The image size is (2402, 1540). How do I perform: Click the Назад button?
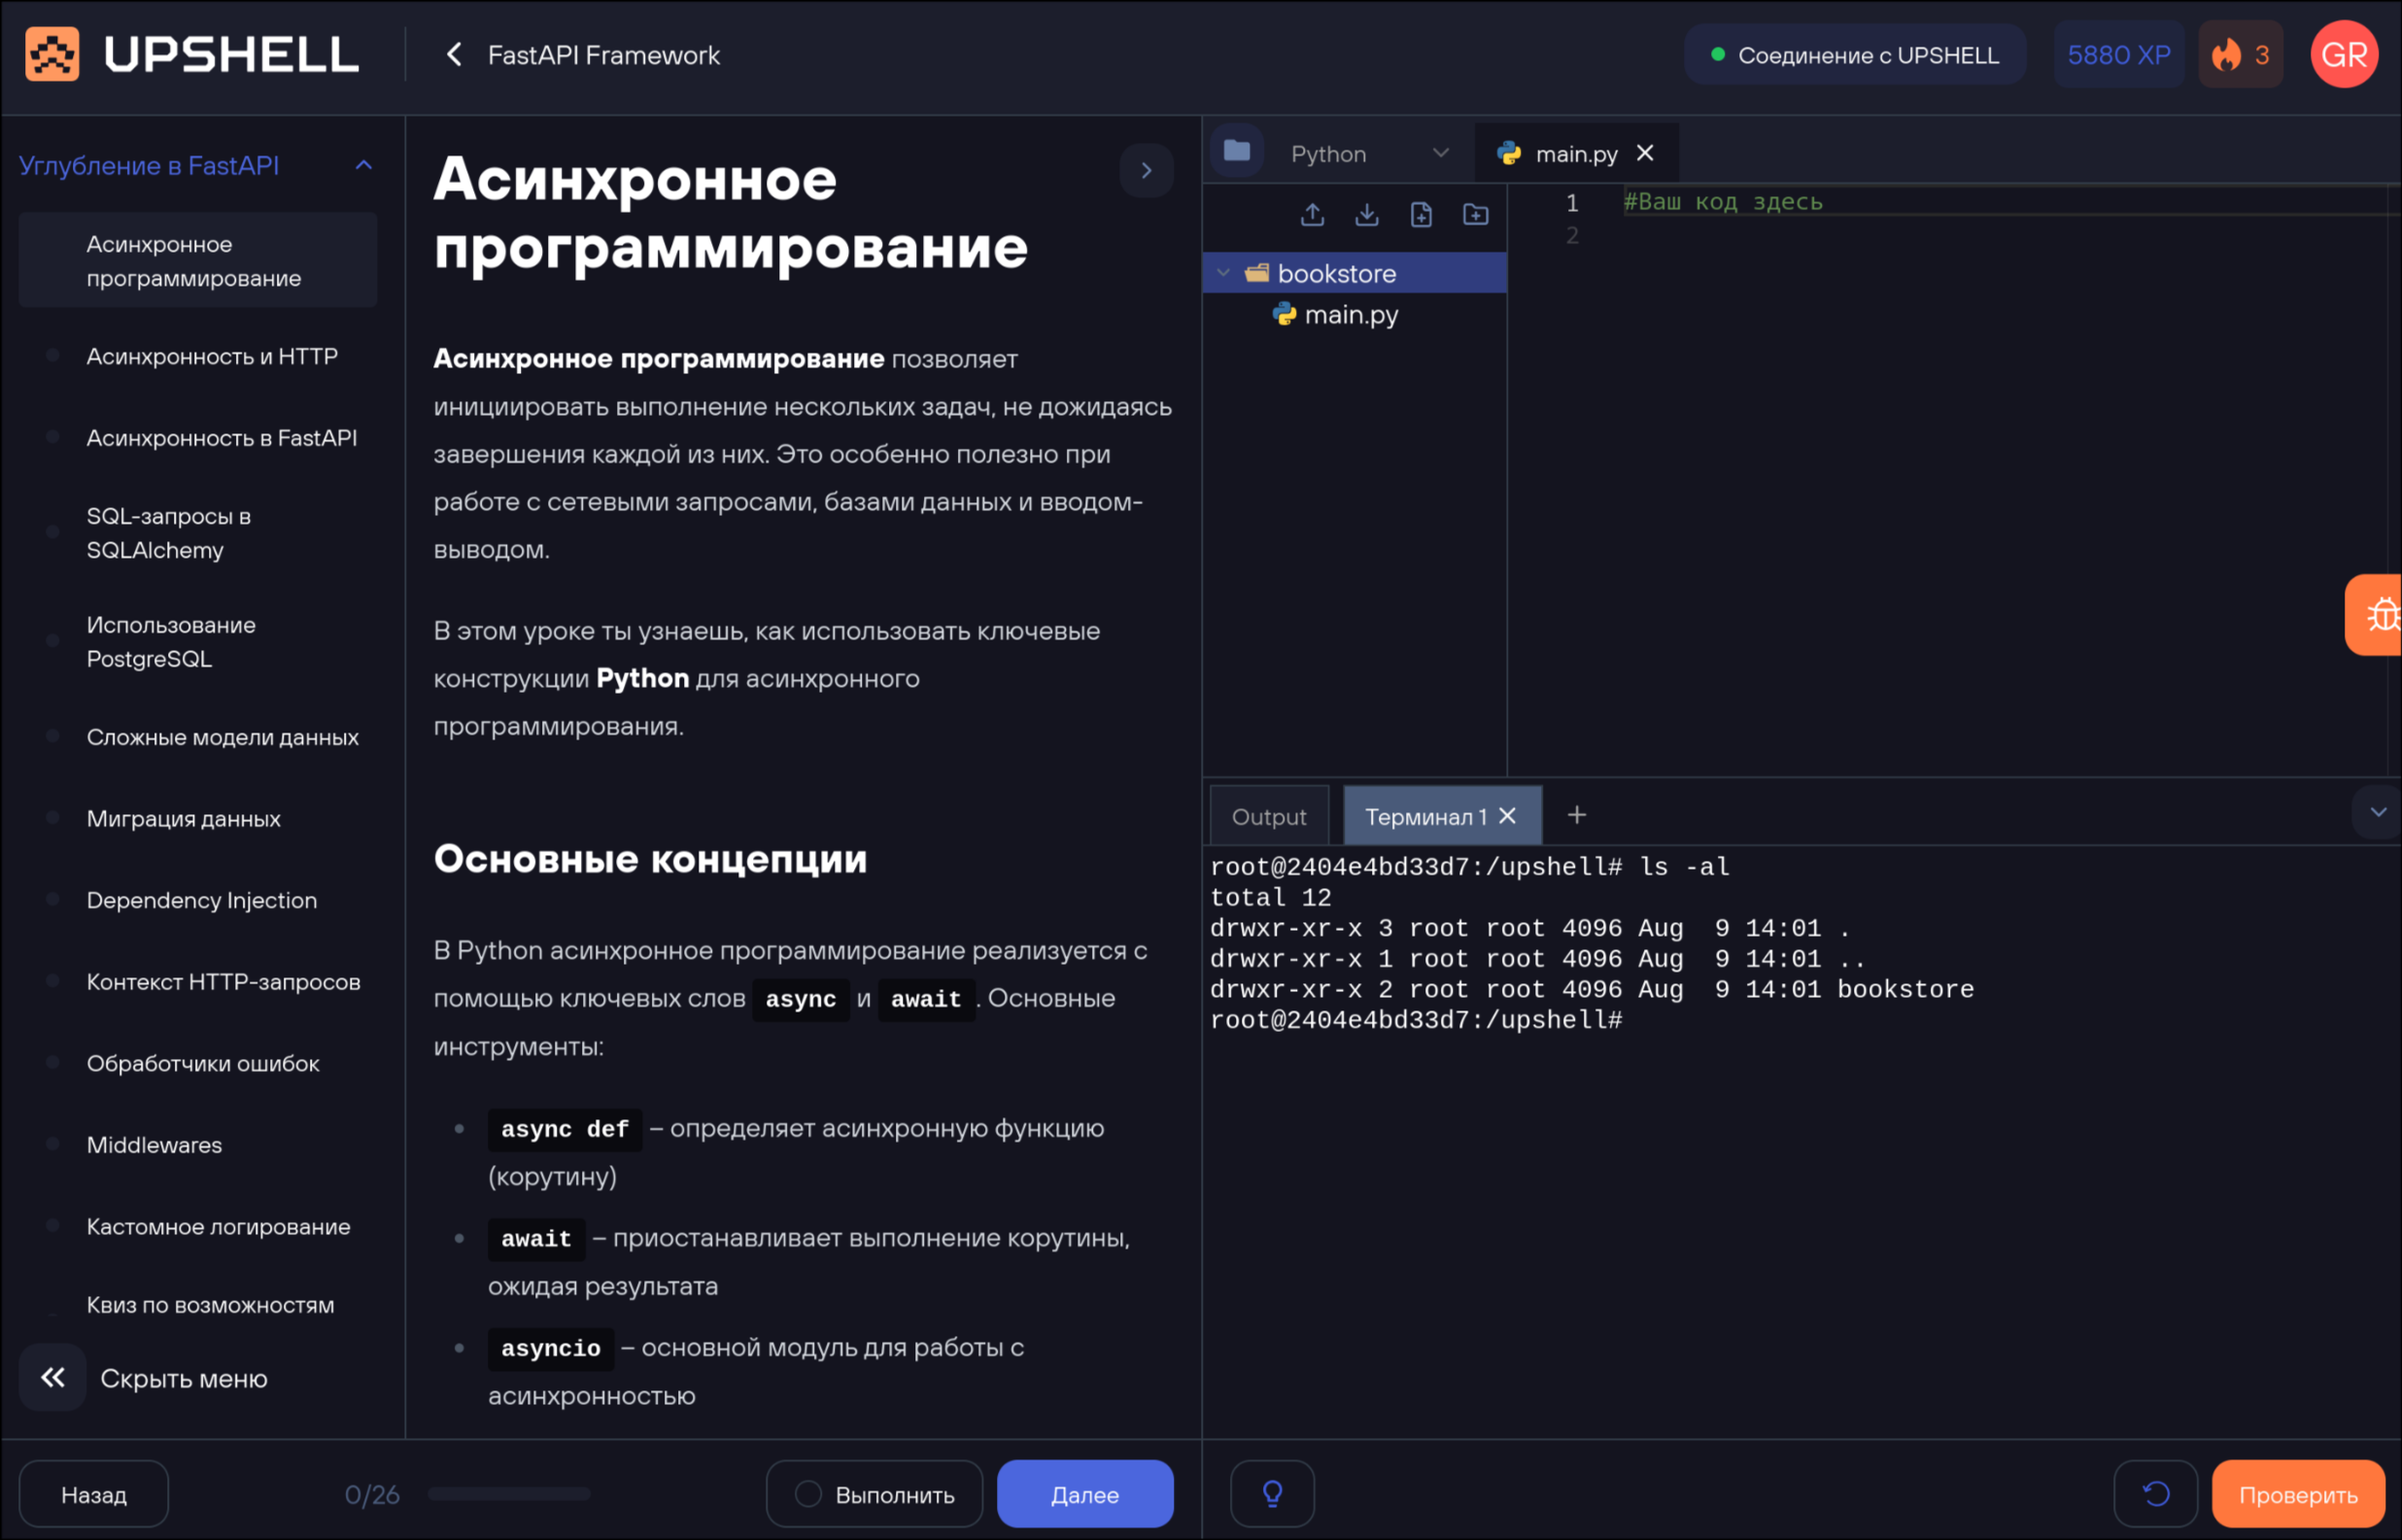pos(94,1494)
